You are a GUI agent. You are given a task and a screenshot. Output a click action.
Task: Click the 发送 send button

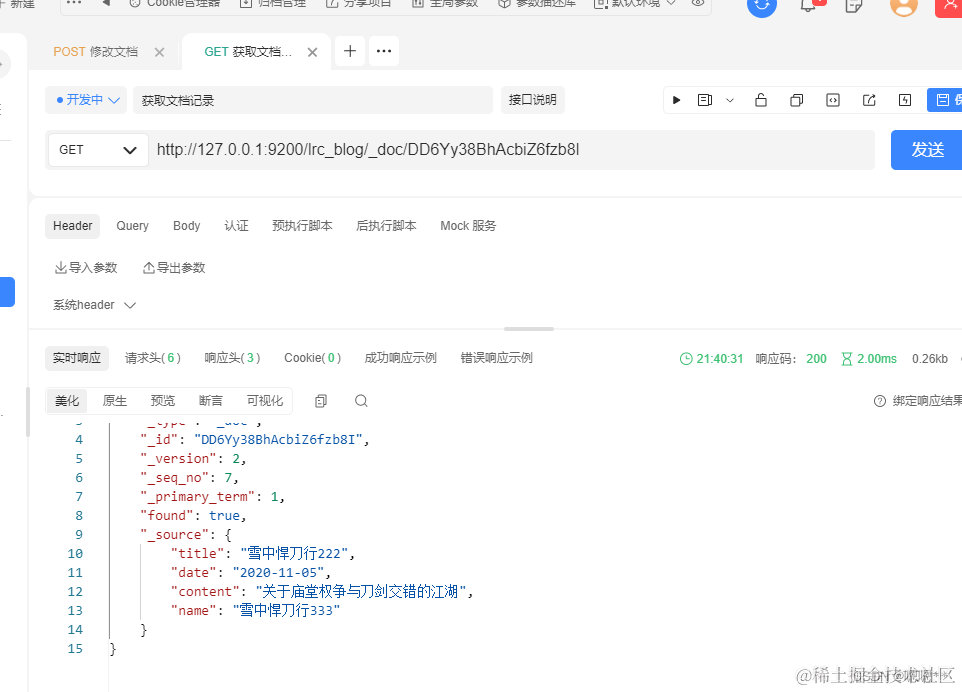point(925,150)
